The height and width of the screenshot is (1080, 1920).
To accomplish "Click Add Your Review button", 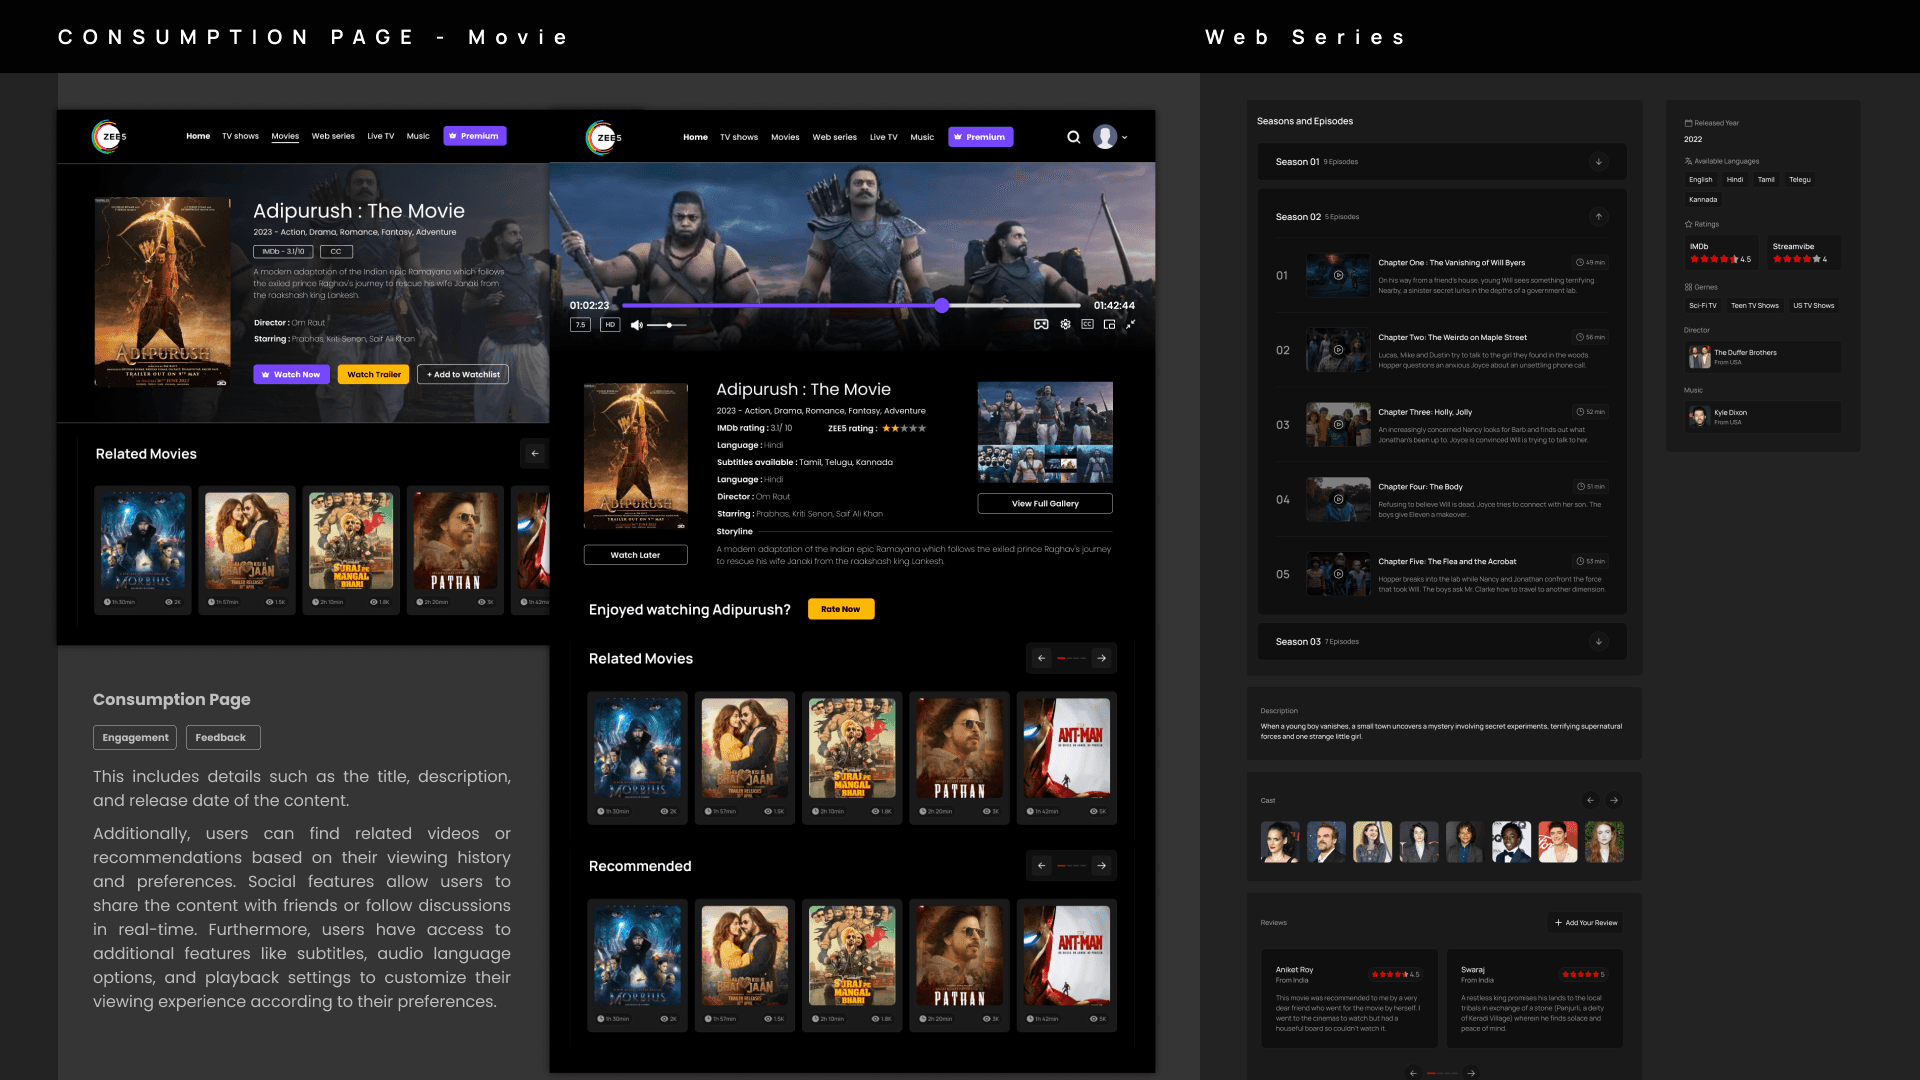I will 1586,923.
